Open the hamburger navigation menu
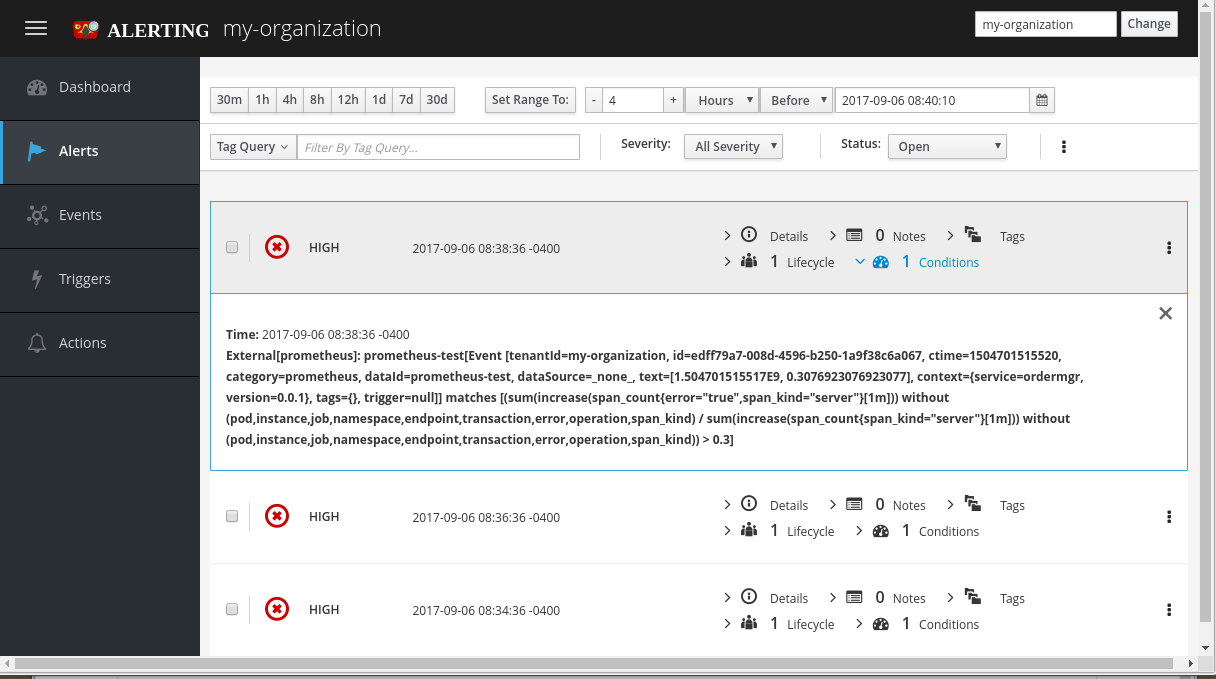 click(36, 28)
